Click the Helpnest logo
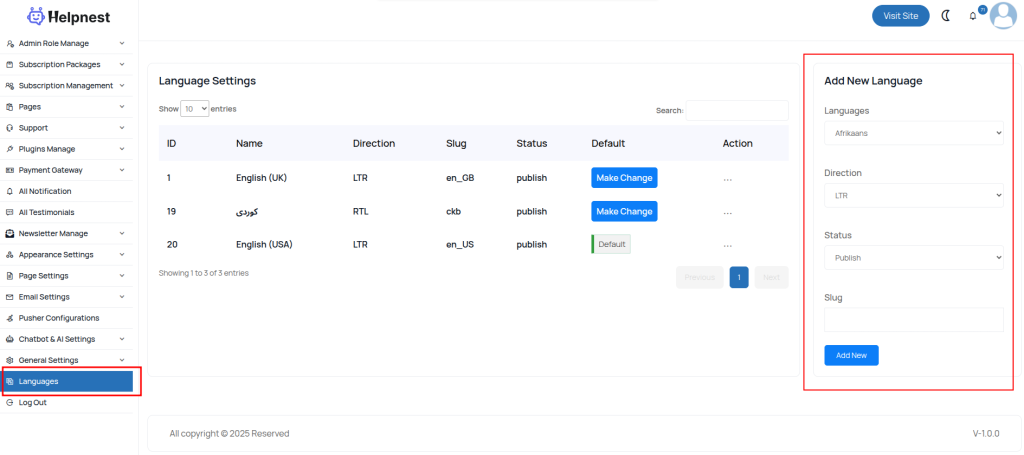The height and width of the screenshot is (455, 1024). point(69,16)
